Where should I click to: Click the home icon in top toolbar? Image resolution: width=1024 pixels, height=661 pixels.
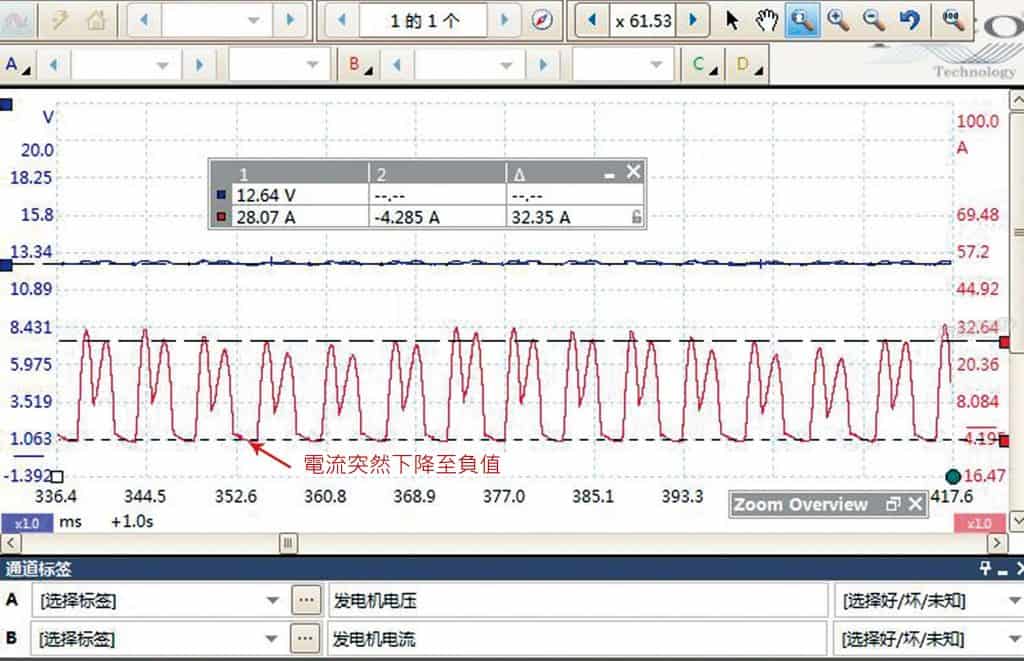[x=96, y=21]
